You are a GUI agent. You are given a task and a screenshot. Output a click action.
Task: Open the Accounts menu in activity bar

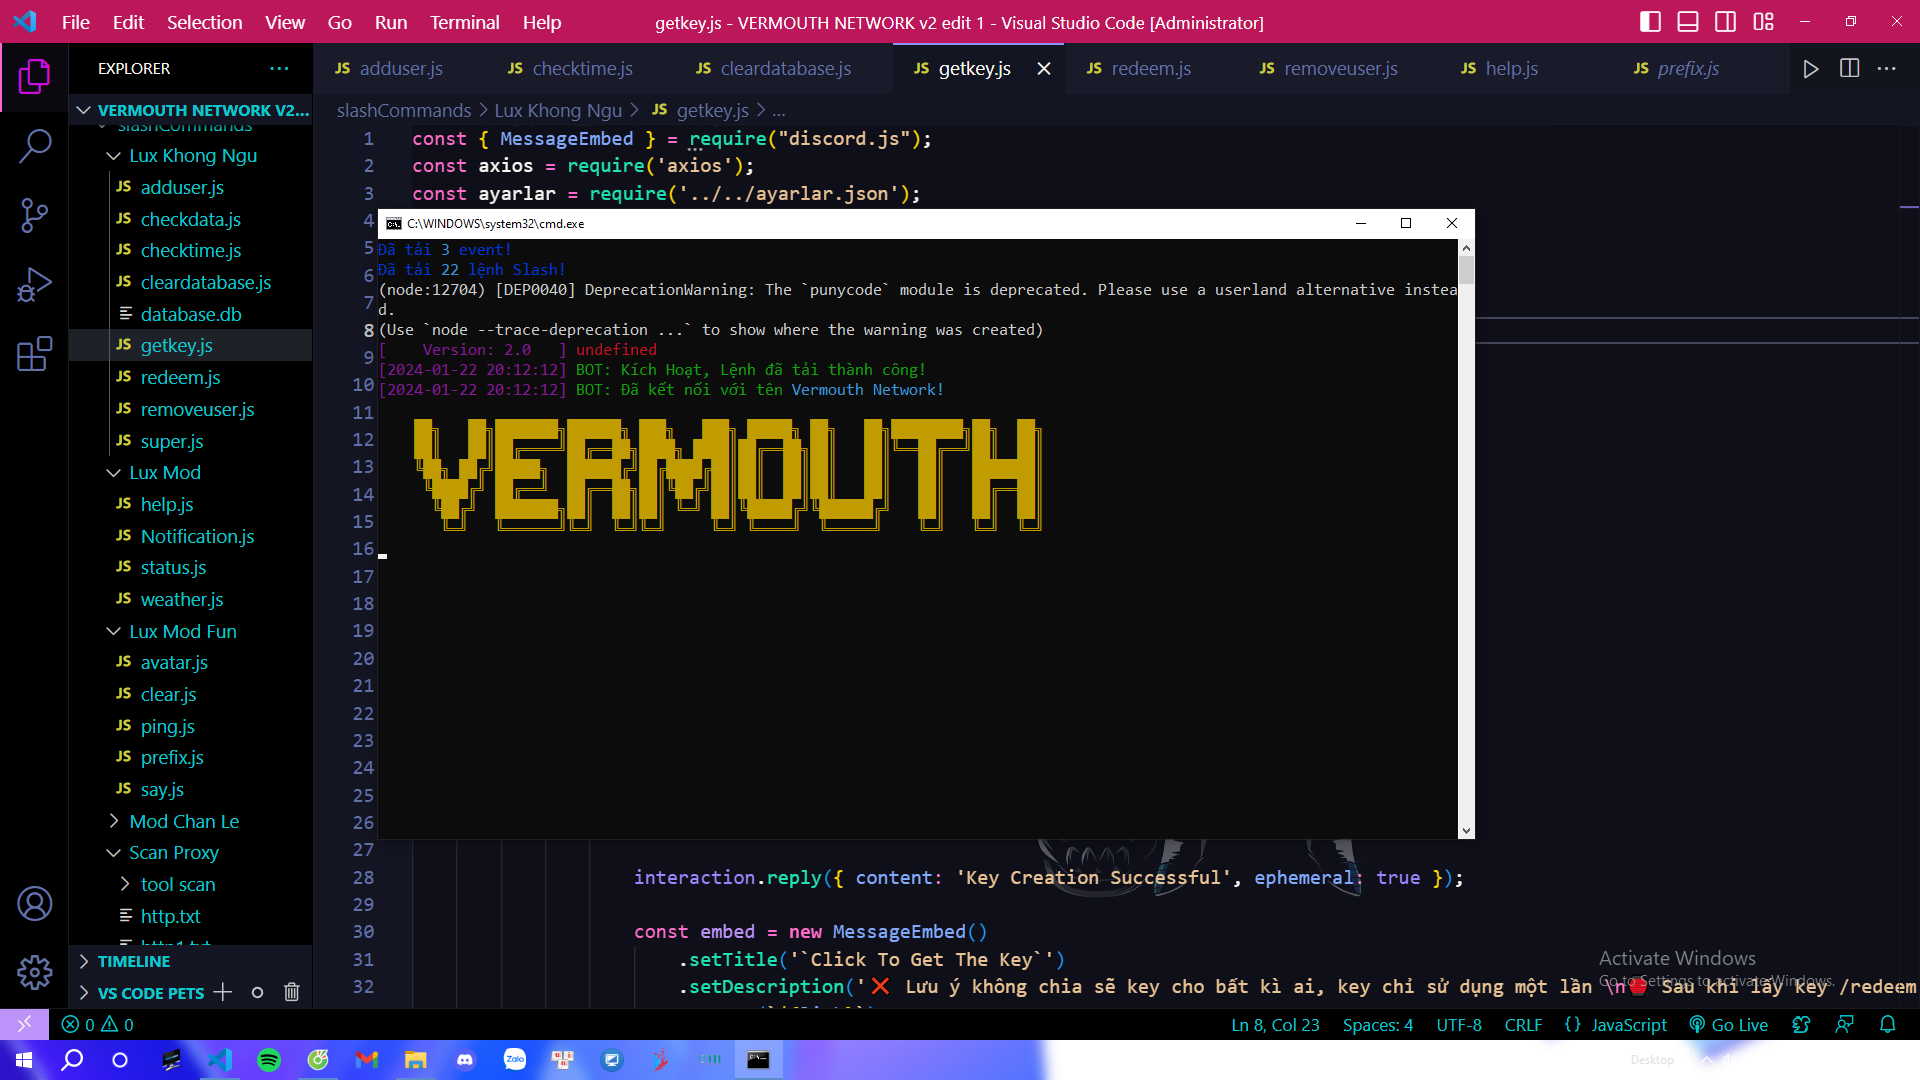[x=36, y=903]
